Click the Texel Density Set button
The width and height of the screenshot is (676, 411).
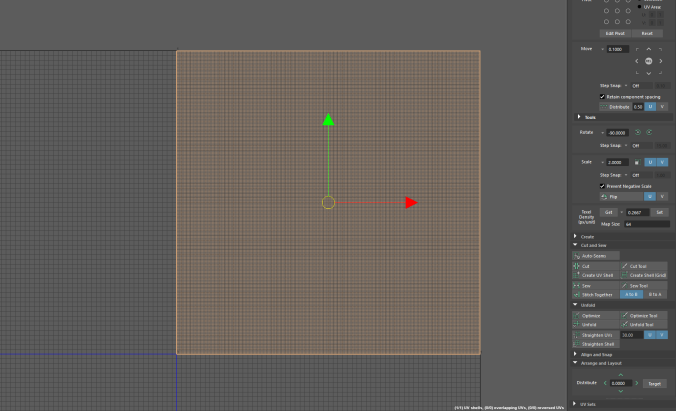tap(659, 212)
